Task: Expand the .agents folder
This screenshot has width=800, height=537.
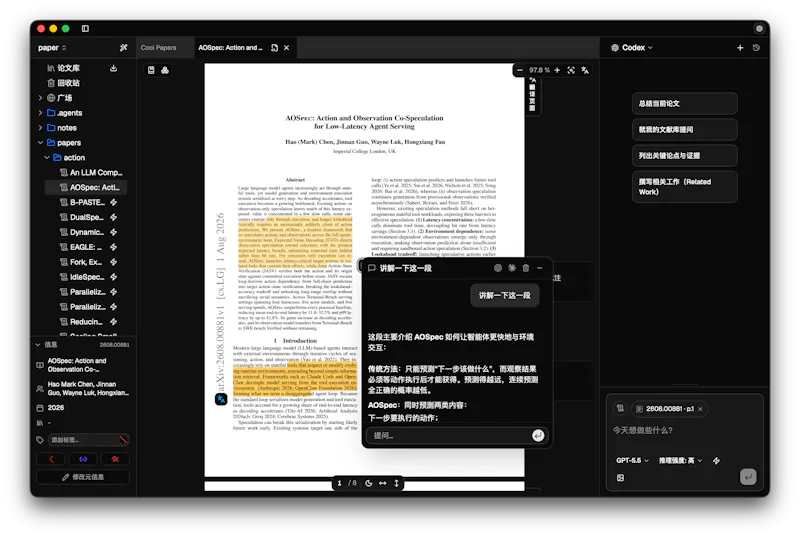Action: pyautogui.click(x=40, y=113)
